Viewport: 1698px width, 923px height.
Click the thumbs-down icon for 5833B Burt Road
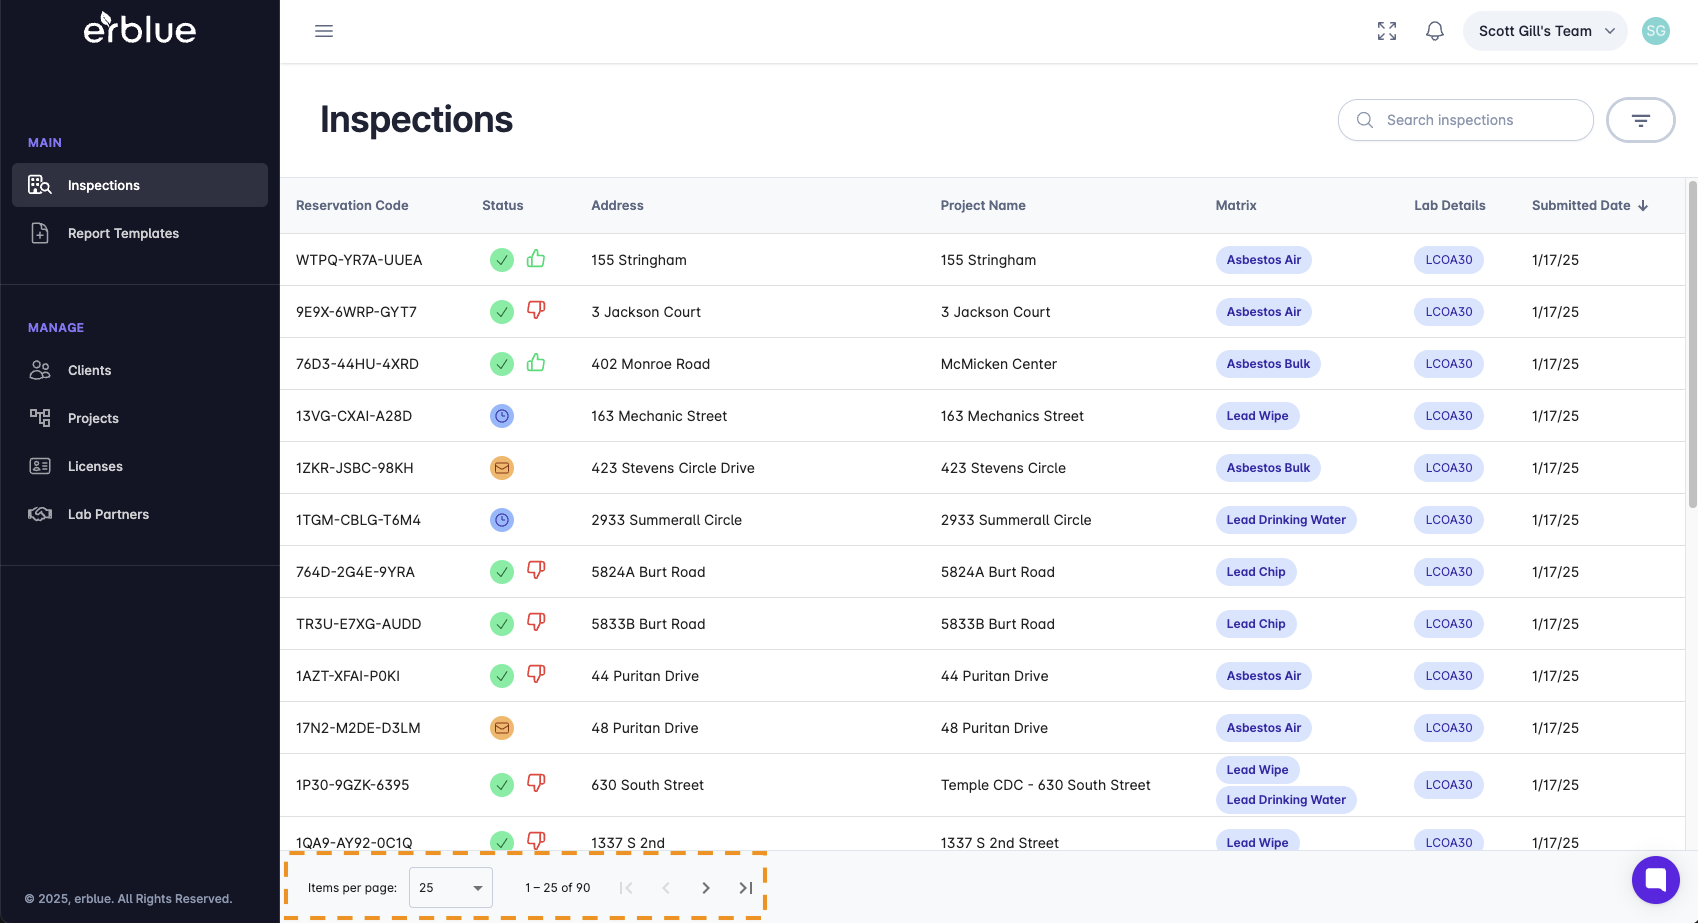536,623
